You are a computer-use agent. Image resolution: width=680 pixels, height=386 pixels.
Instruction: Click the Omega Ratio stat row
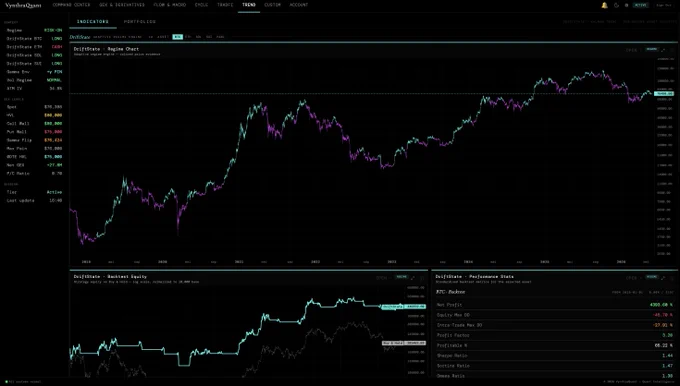point(554,376)
